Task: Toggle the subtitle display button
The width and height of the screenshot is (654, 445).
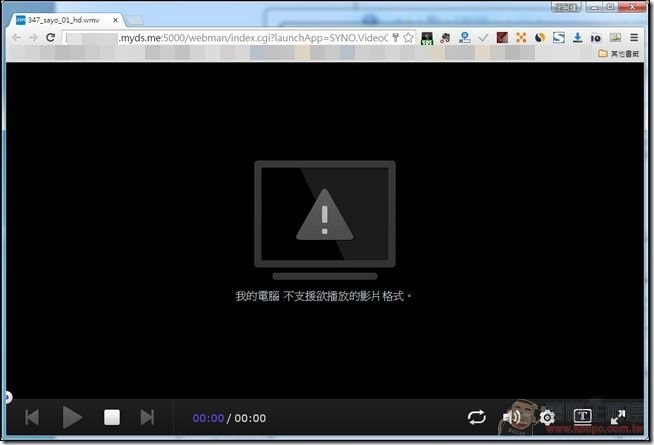Action: 582,417
